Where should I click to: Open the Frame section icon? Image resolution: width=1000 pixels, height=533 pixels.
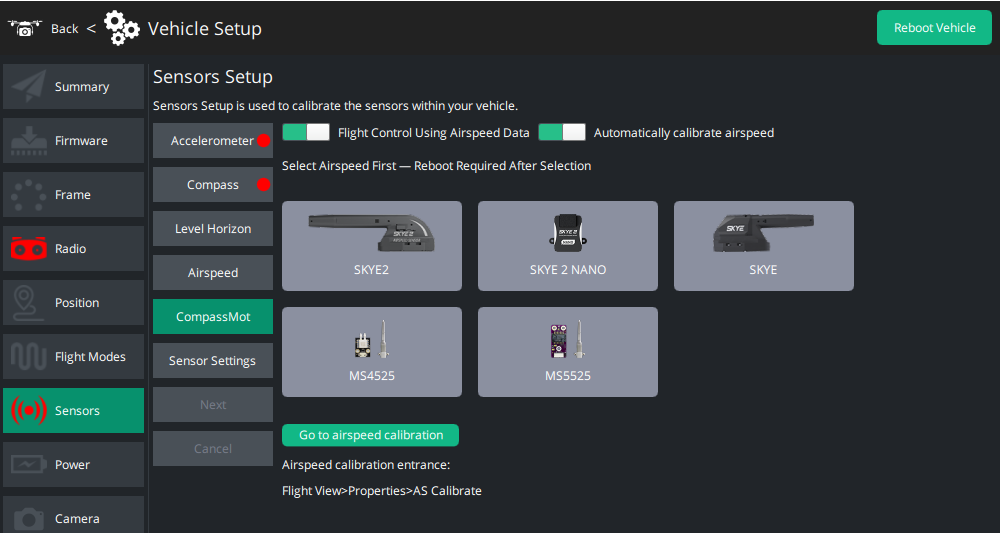(x=28, y=195)
